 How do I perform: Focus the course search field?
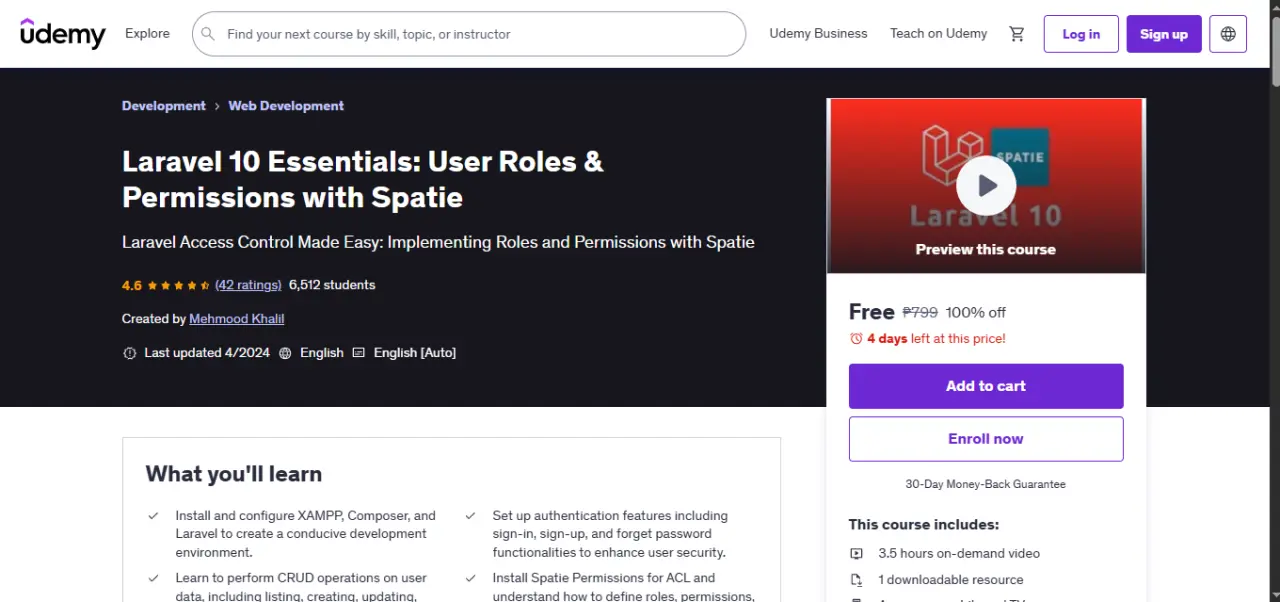click(468, 34)
